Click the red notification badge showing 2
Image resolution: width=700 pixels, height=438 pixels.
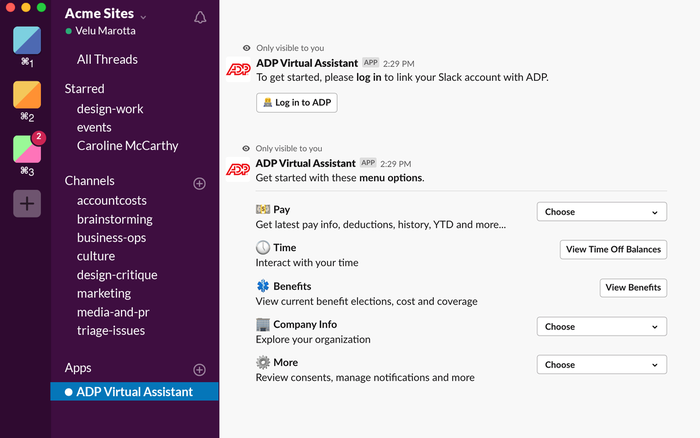(x=39, y=137)
